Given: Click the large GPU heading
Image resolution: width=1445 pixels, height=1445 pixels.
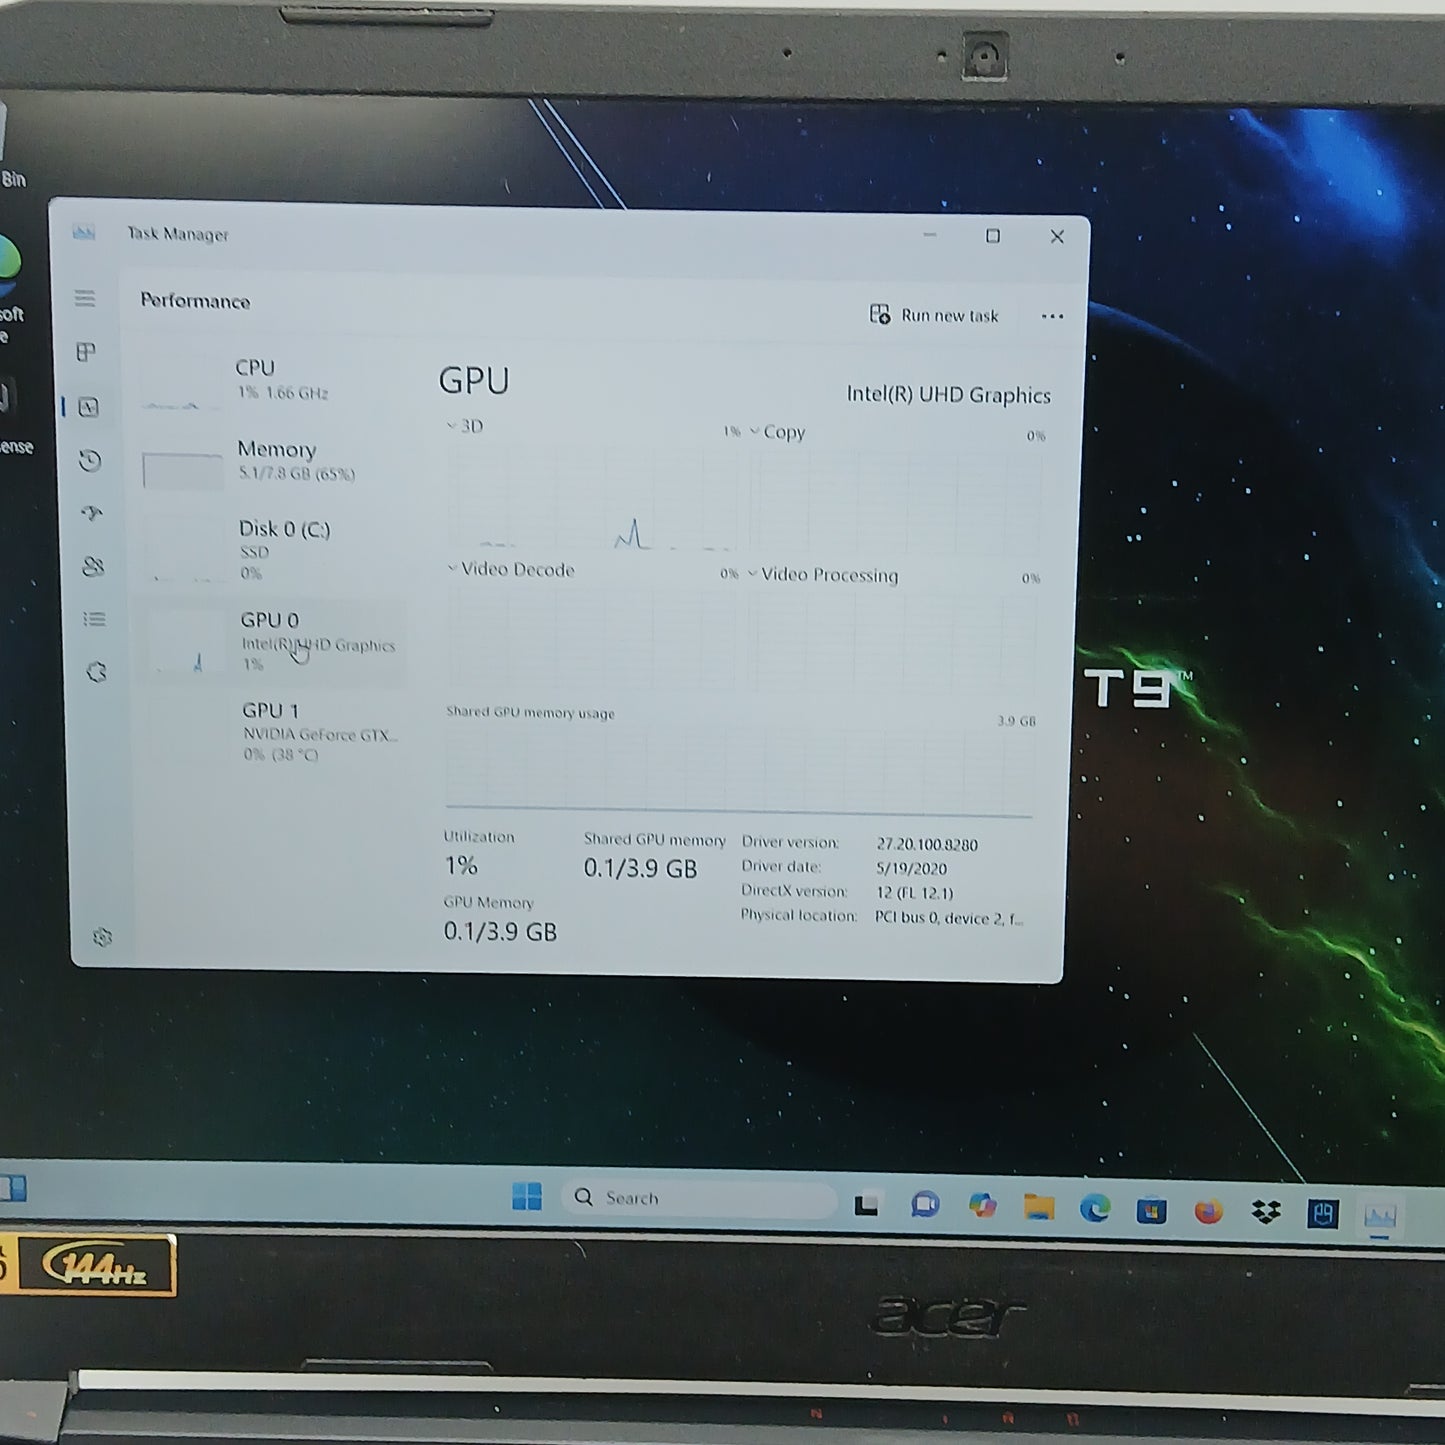Looking at the screenshot, I should [474, 381].
